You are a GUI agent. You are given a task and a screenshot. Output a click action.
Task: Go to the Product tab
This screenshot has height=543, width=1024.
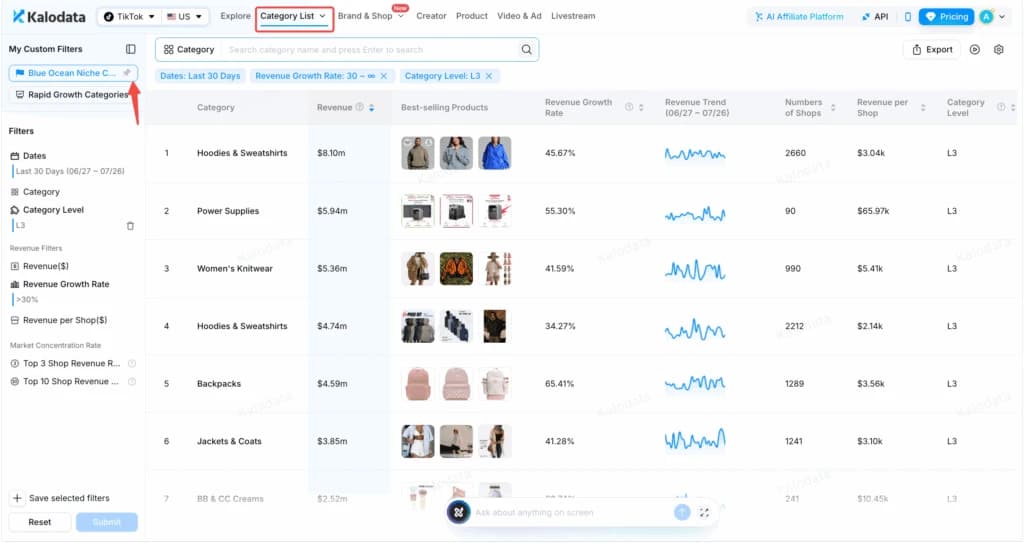point(472,16)
